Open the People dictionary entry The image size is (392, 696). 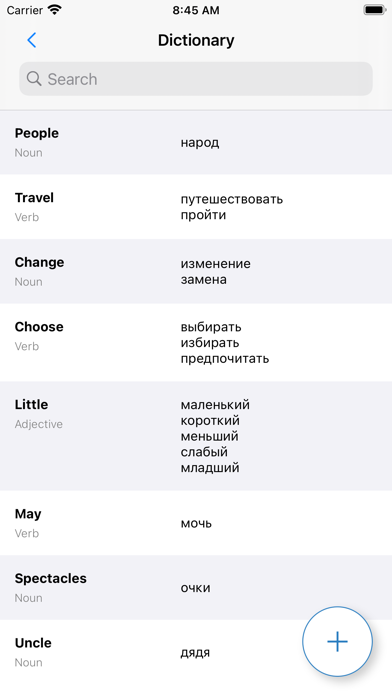tap(196, 142)
